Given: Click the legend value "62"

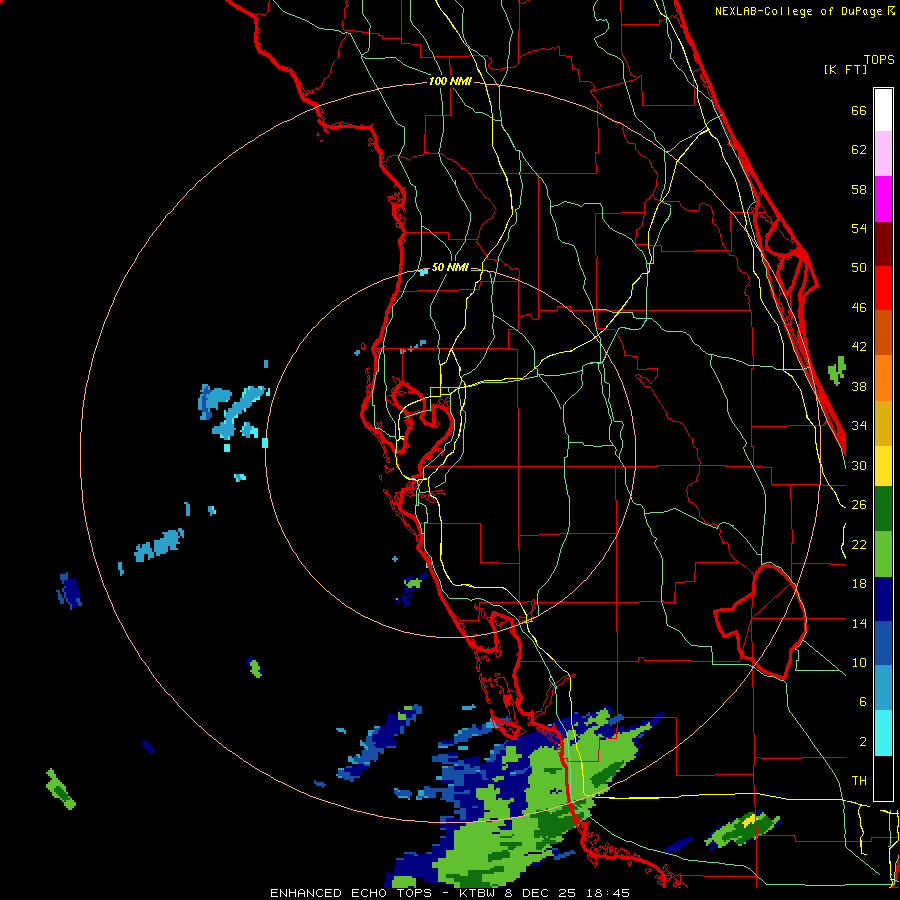Looking at the screenshot, I should click(859, 150).
